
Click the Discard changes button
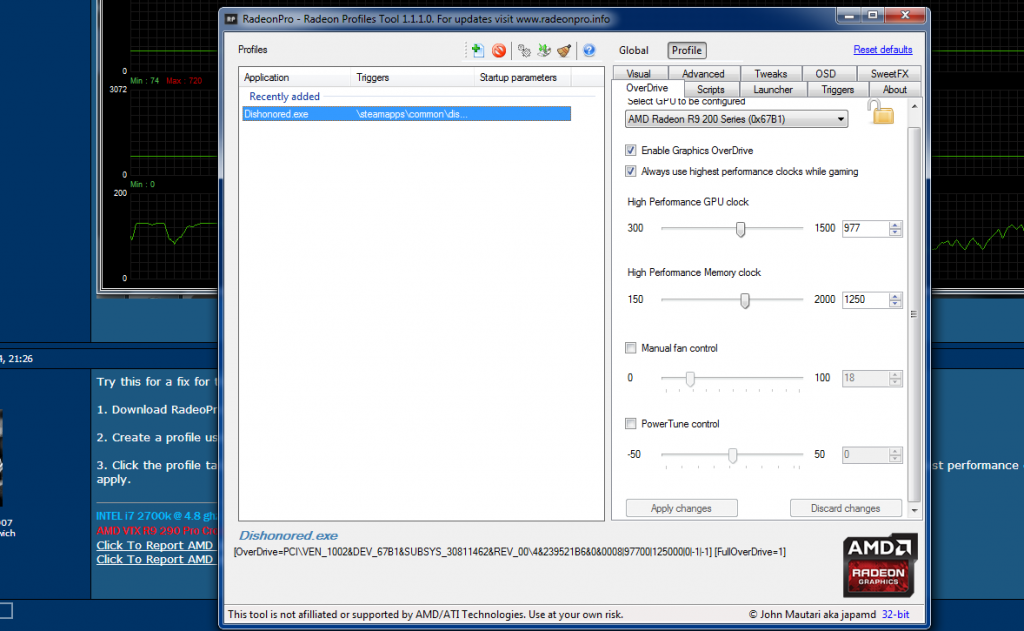pos(846,508)
